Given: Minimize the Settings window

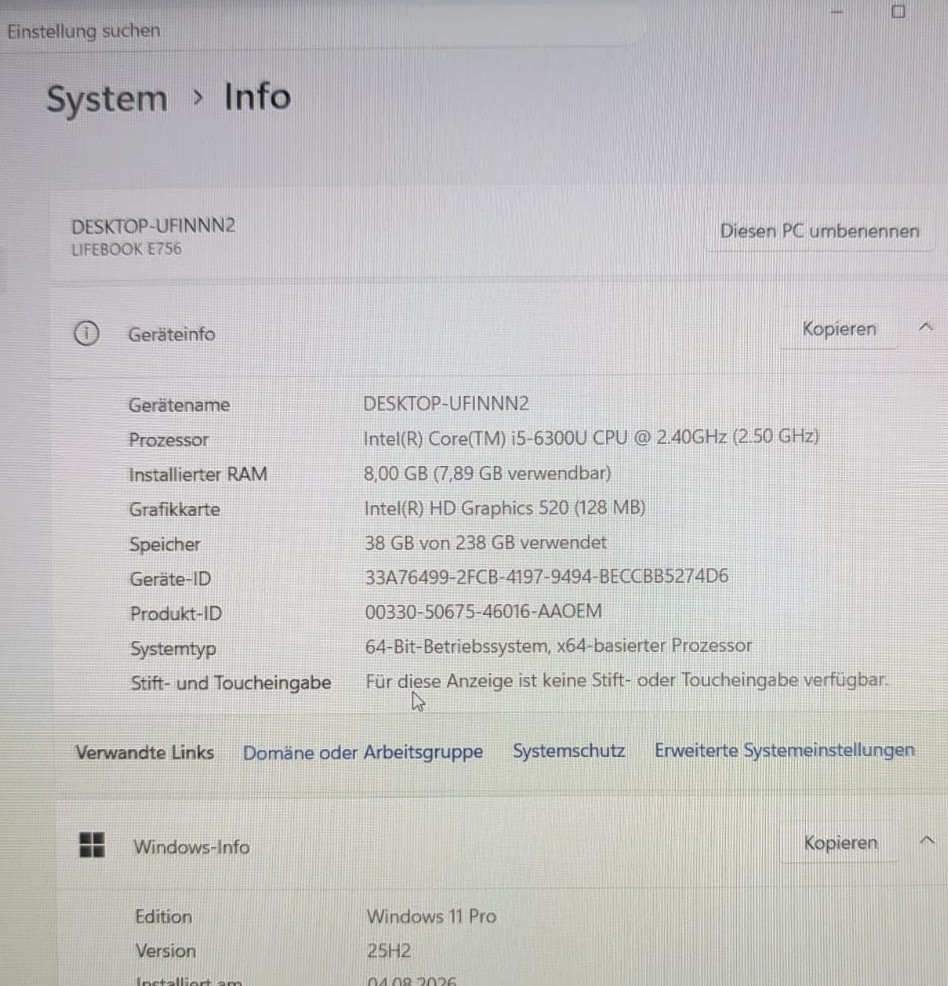Looking at the screenshot, I should pyautogui.click(x=836, y=11).
